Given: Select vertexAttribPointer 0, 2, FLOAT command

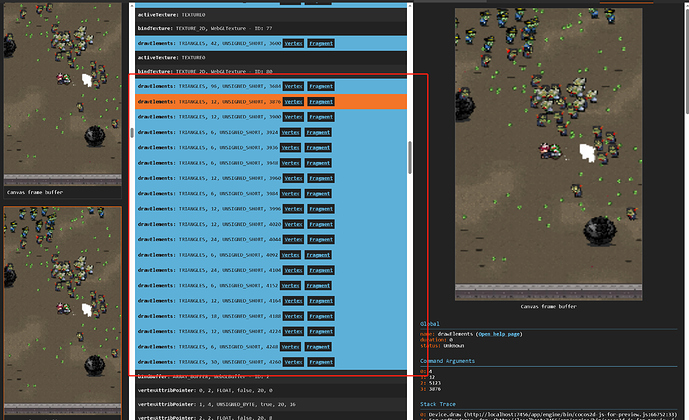Looking at the screenshot, I should click(x=271, y=391).
